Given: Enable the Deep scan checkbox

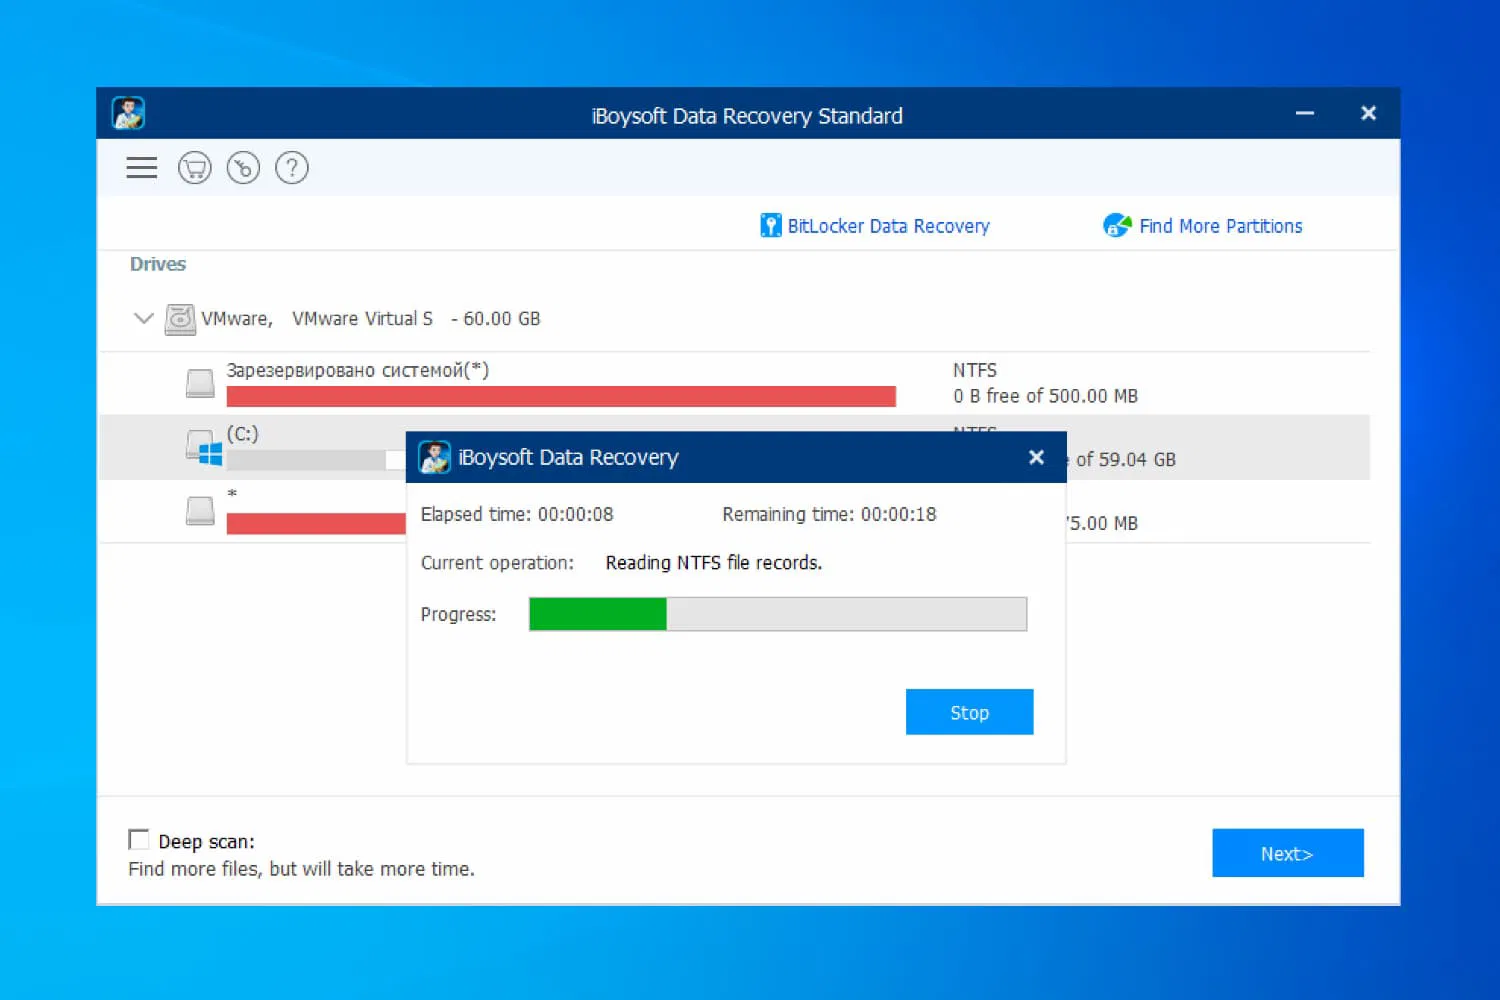Looking at the screenshot, I should click(139, 839).
